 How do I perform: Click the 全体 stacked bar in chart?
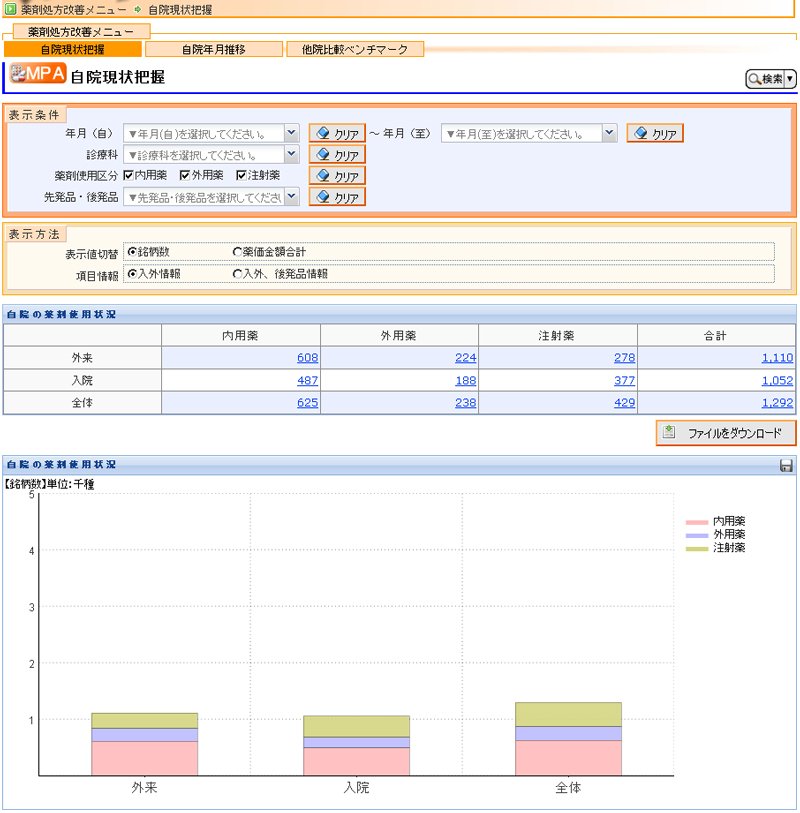(x=568, y=739)
